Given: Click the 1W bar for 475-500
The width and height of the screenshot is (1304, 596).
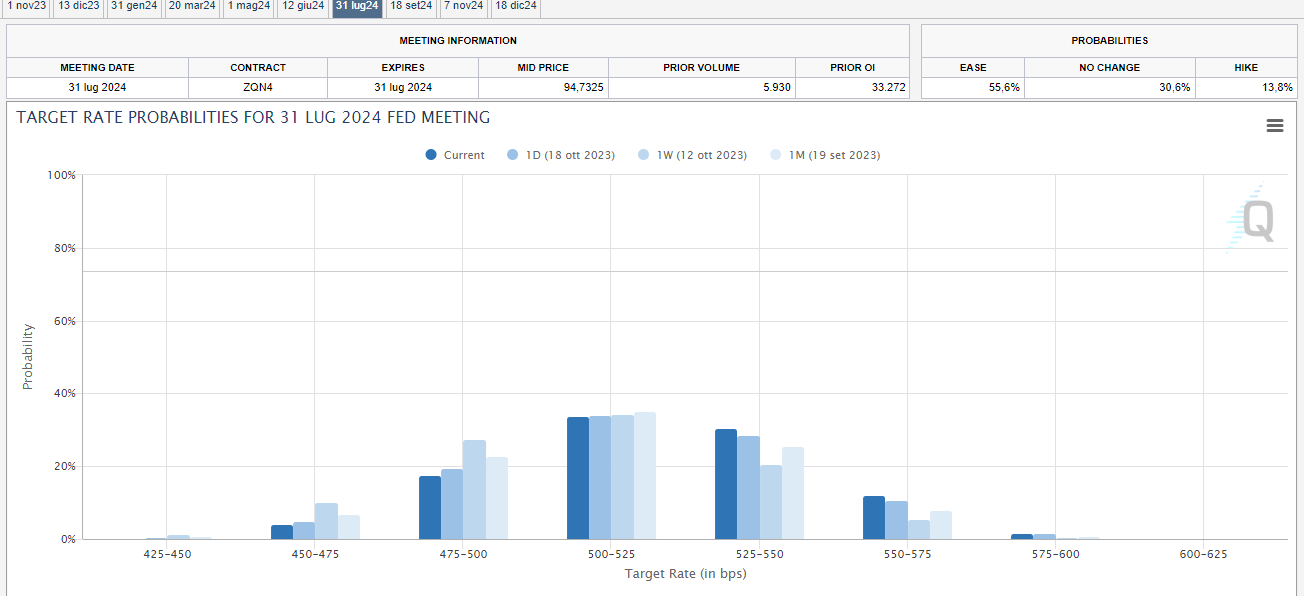Looking at the screenshot, I should pos(474,490).
